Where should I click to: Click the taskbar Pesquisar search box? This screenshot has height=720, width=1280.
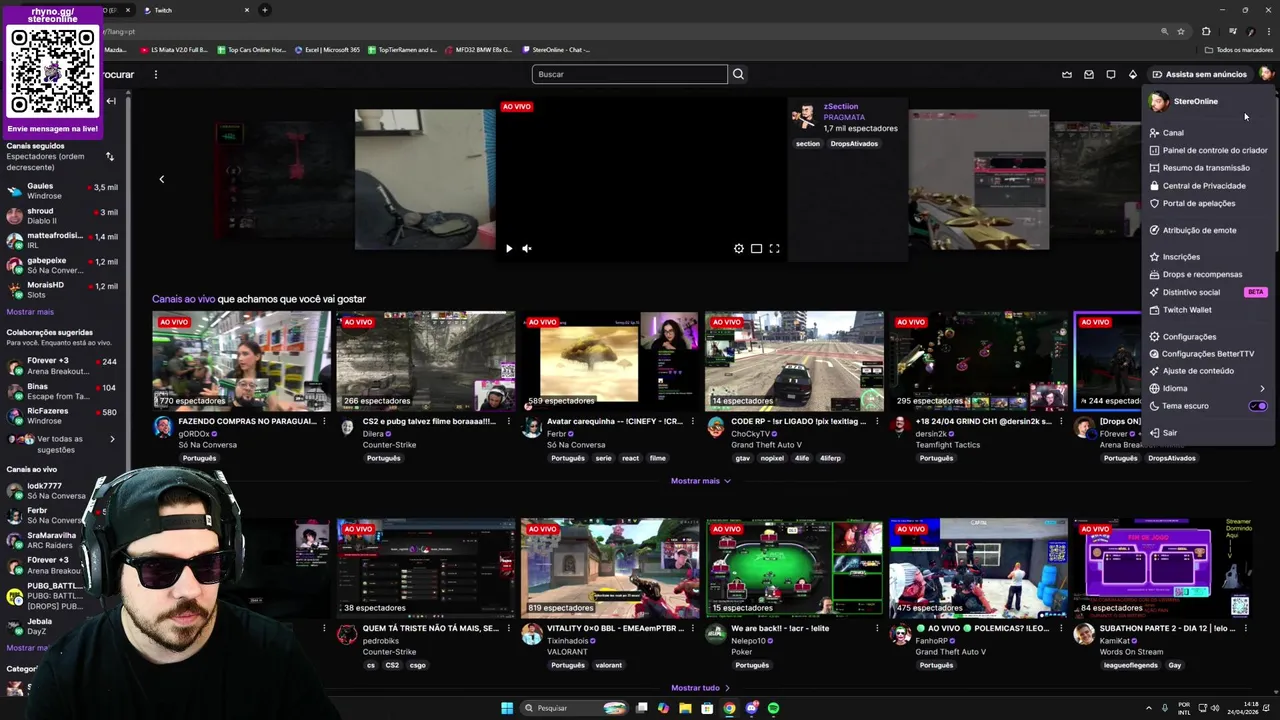coord(575,708)
